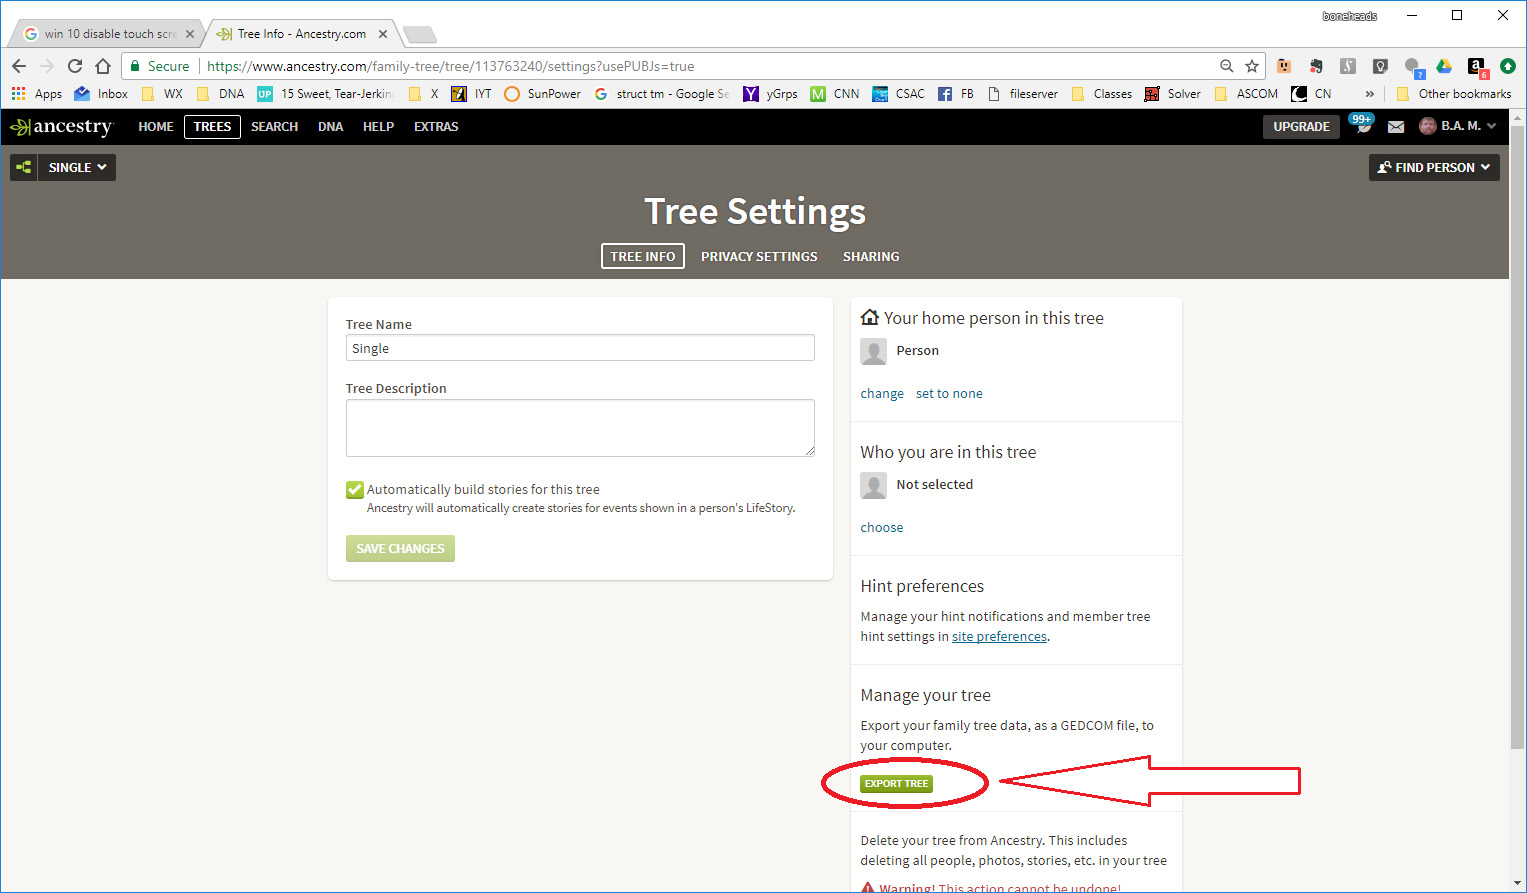Screen dimensions: 1527x893
Task: Click the SAVE CHANGES button
Action: 400,549
